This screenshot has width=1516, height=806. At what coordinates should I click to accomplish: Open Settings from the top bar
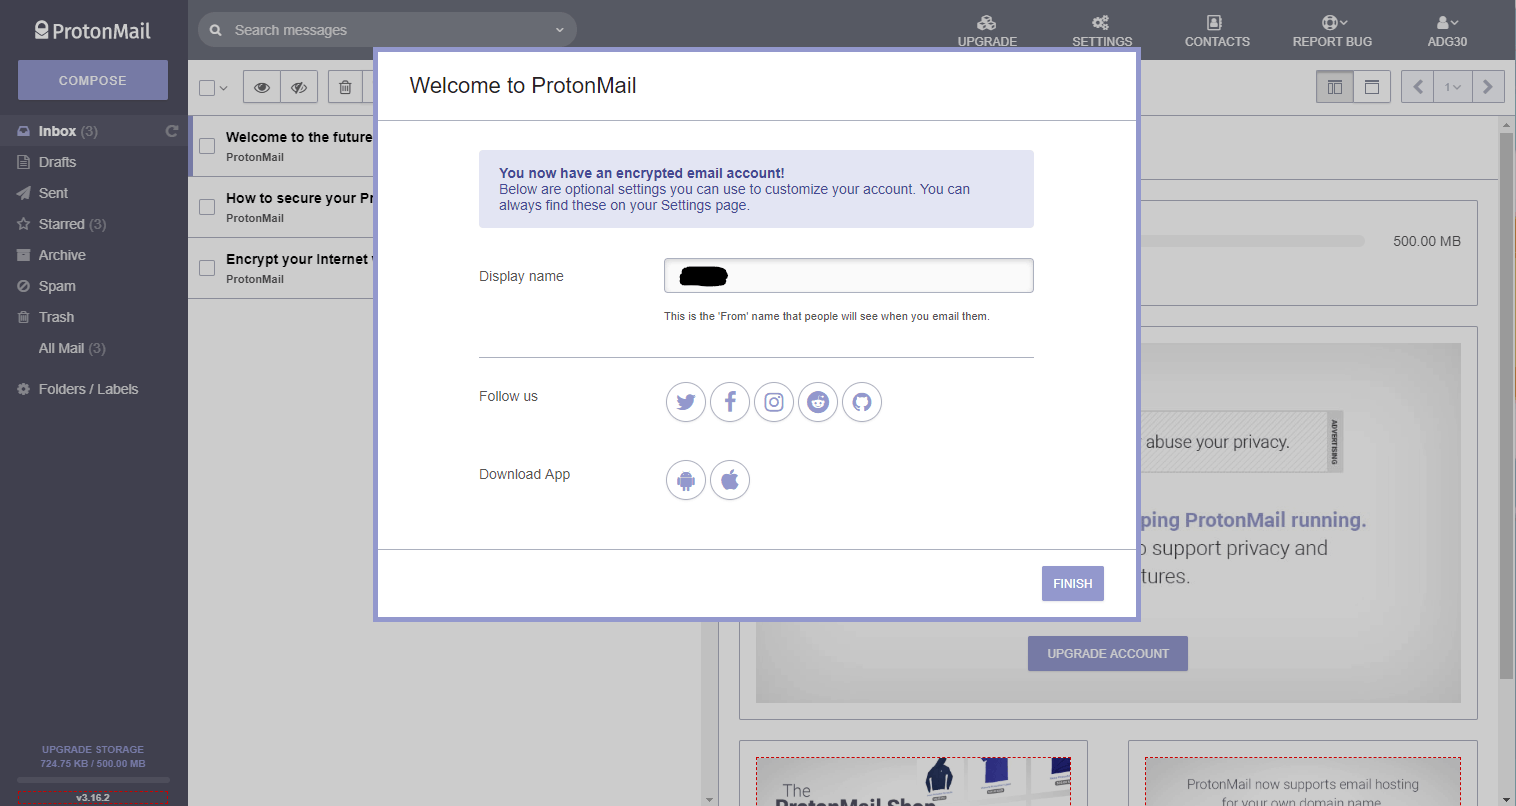pos(1102,31)
